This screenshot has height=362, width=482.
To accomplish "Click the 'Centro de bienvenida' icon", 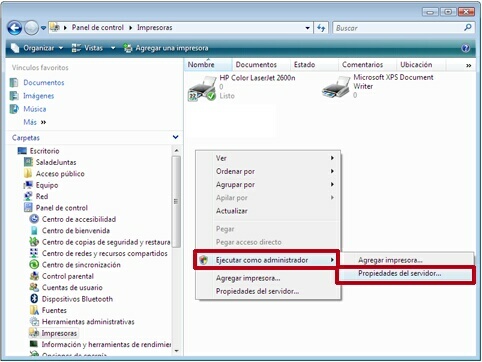I will (x=34, y=230).
